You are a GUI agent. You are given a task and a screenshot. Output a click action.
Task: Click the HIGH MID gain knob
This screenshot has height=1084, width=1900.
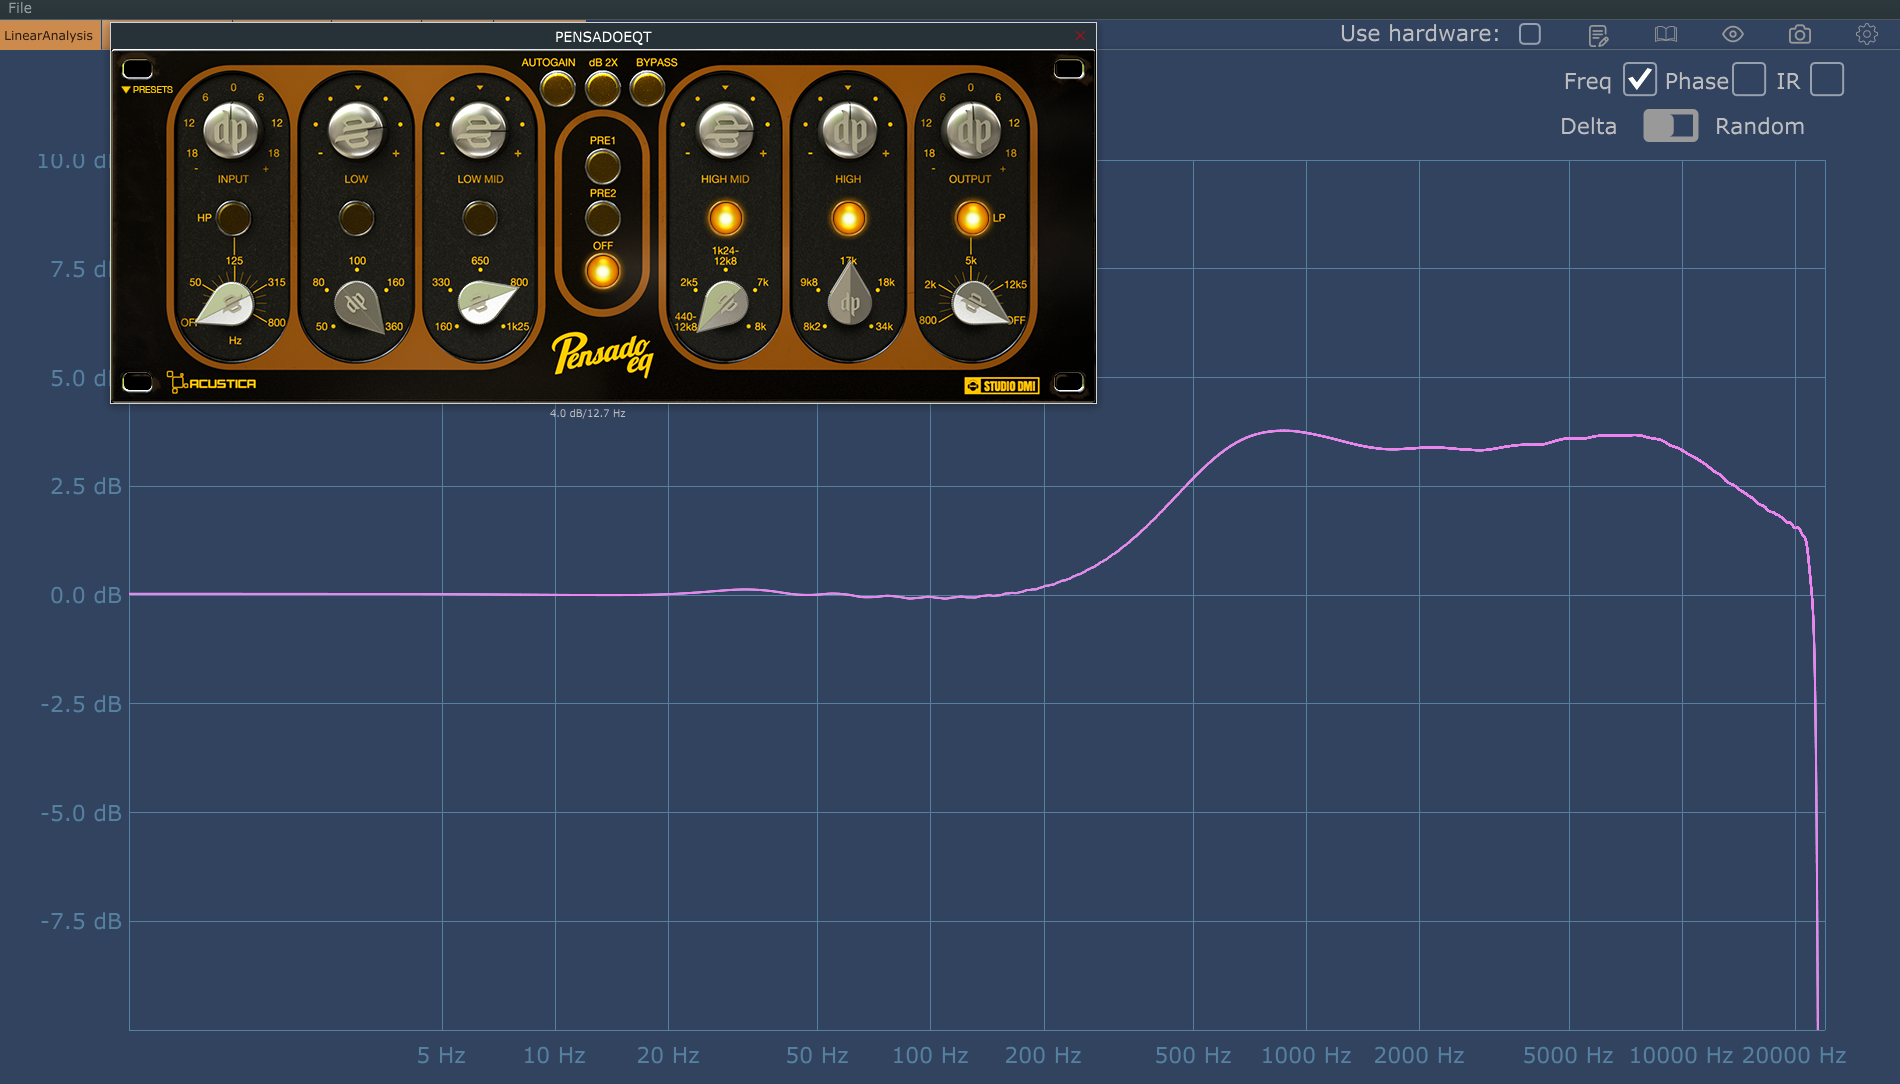pyautogui.click(x=725, y=131)
